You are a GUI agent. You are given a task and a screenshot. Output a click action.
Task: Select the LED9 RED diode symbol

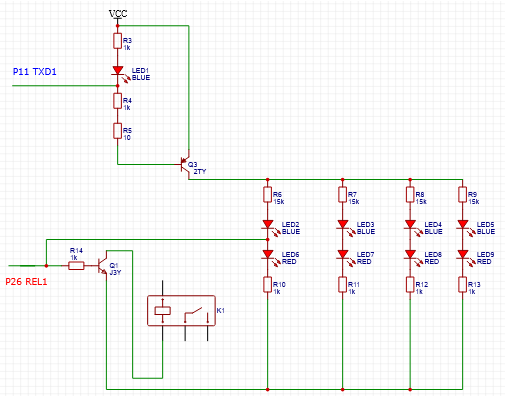pyautogui.click(x=463, y=255)
